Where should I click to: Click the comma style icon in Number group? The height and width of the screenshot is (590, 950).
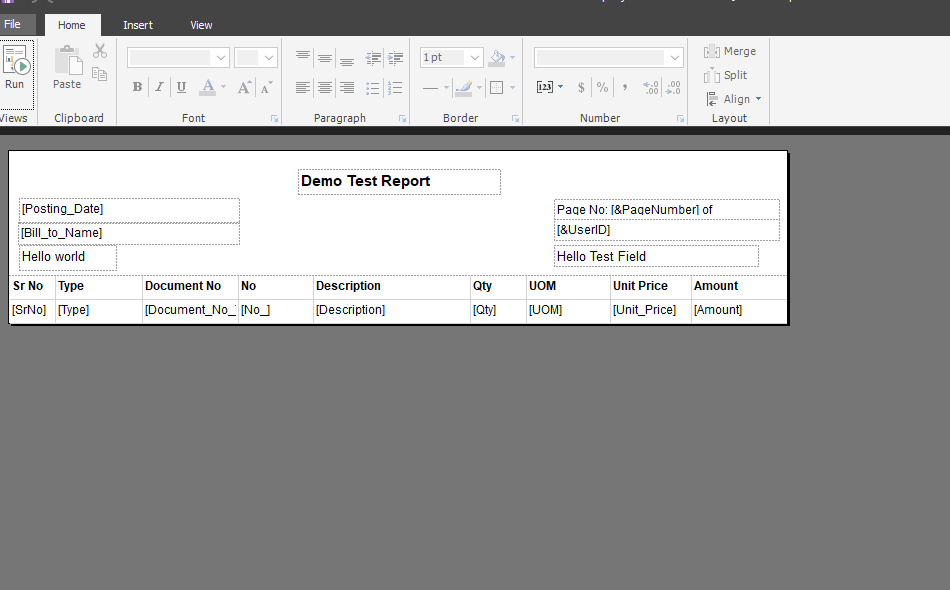[623, 87]
